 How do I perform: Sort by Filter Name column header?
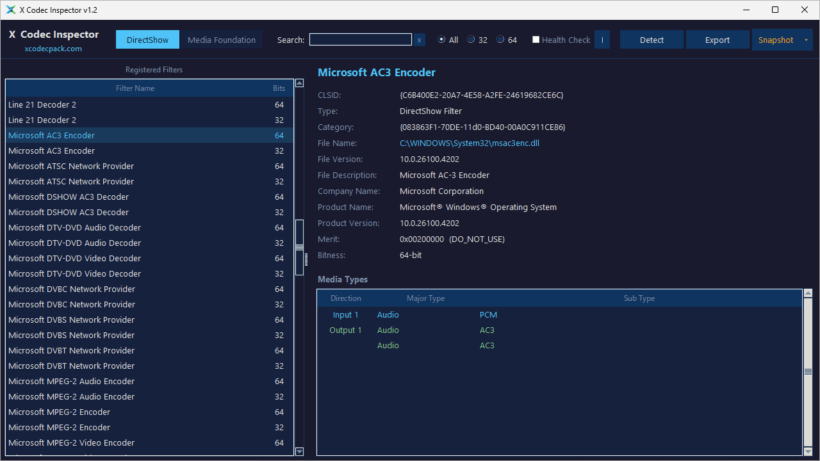[x=135, y=88]
